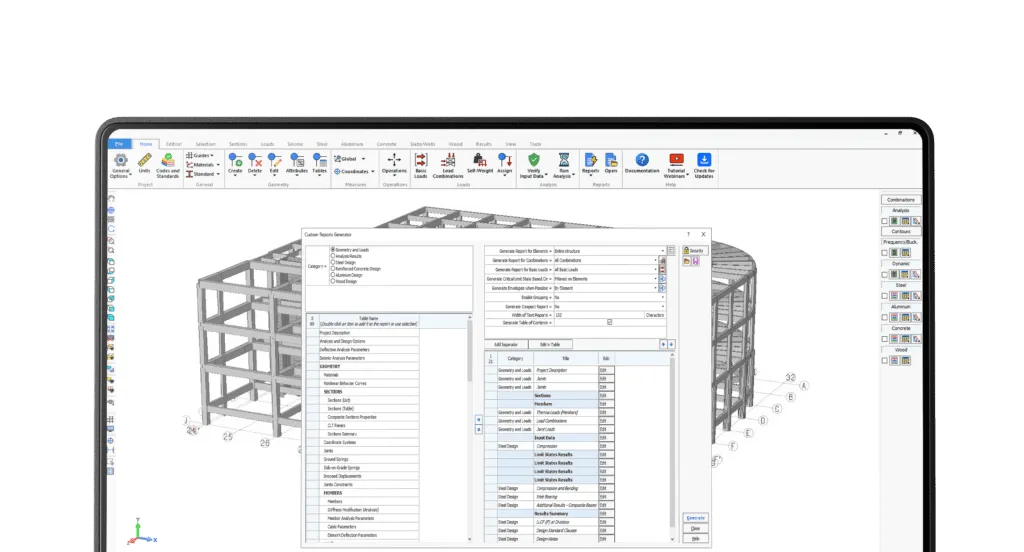Open Tutorial Webinars

[x=676, y=165]
